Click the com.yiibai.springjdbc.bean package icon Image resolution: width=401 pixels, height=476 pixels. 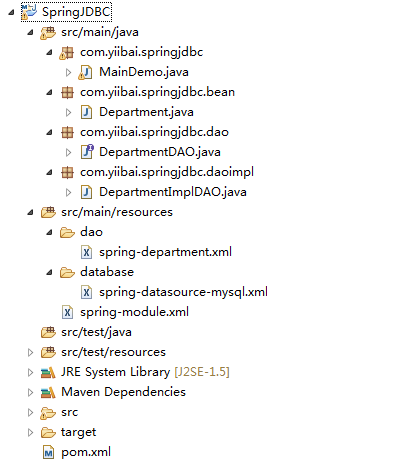[x=67, y=92]
